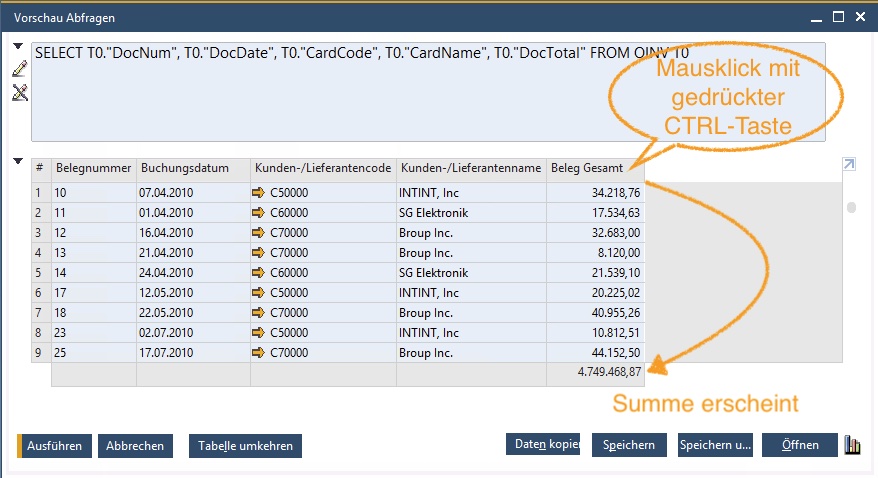Image resolution: width=878 pixels, height=478 pixels.
Task: Click link arrow for C60000 in row 5
Action: click(x=261, y=273)
